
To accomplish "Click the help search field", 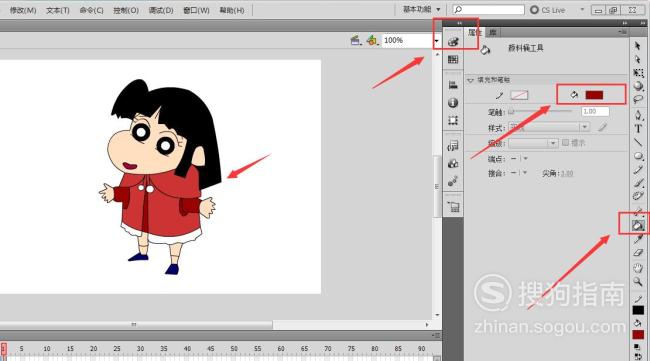I will coord(488,9).
